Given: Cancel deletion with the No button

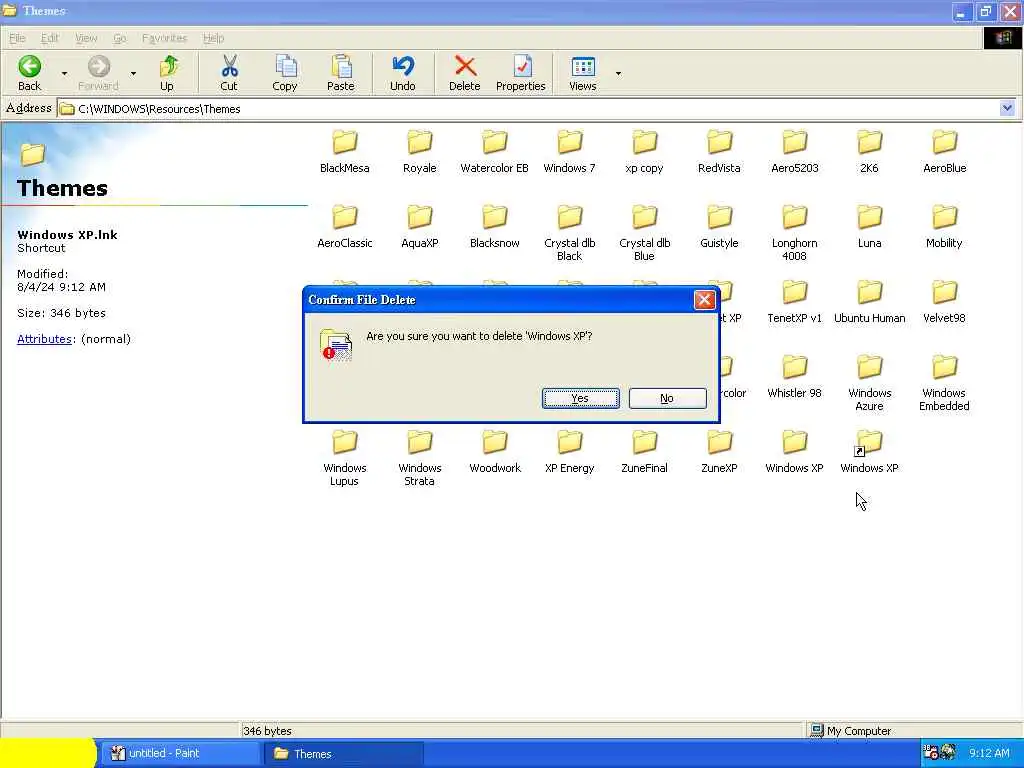Looking at the screenshot, I should [667, 398].
